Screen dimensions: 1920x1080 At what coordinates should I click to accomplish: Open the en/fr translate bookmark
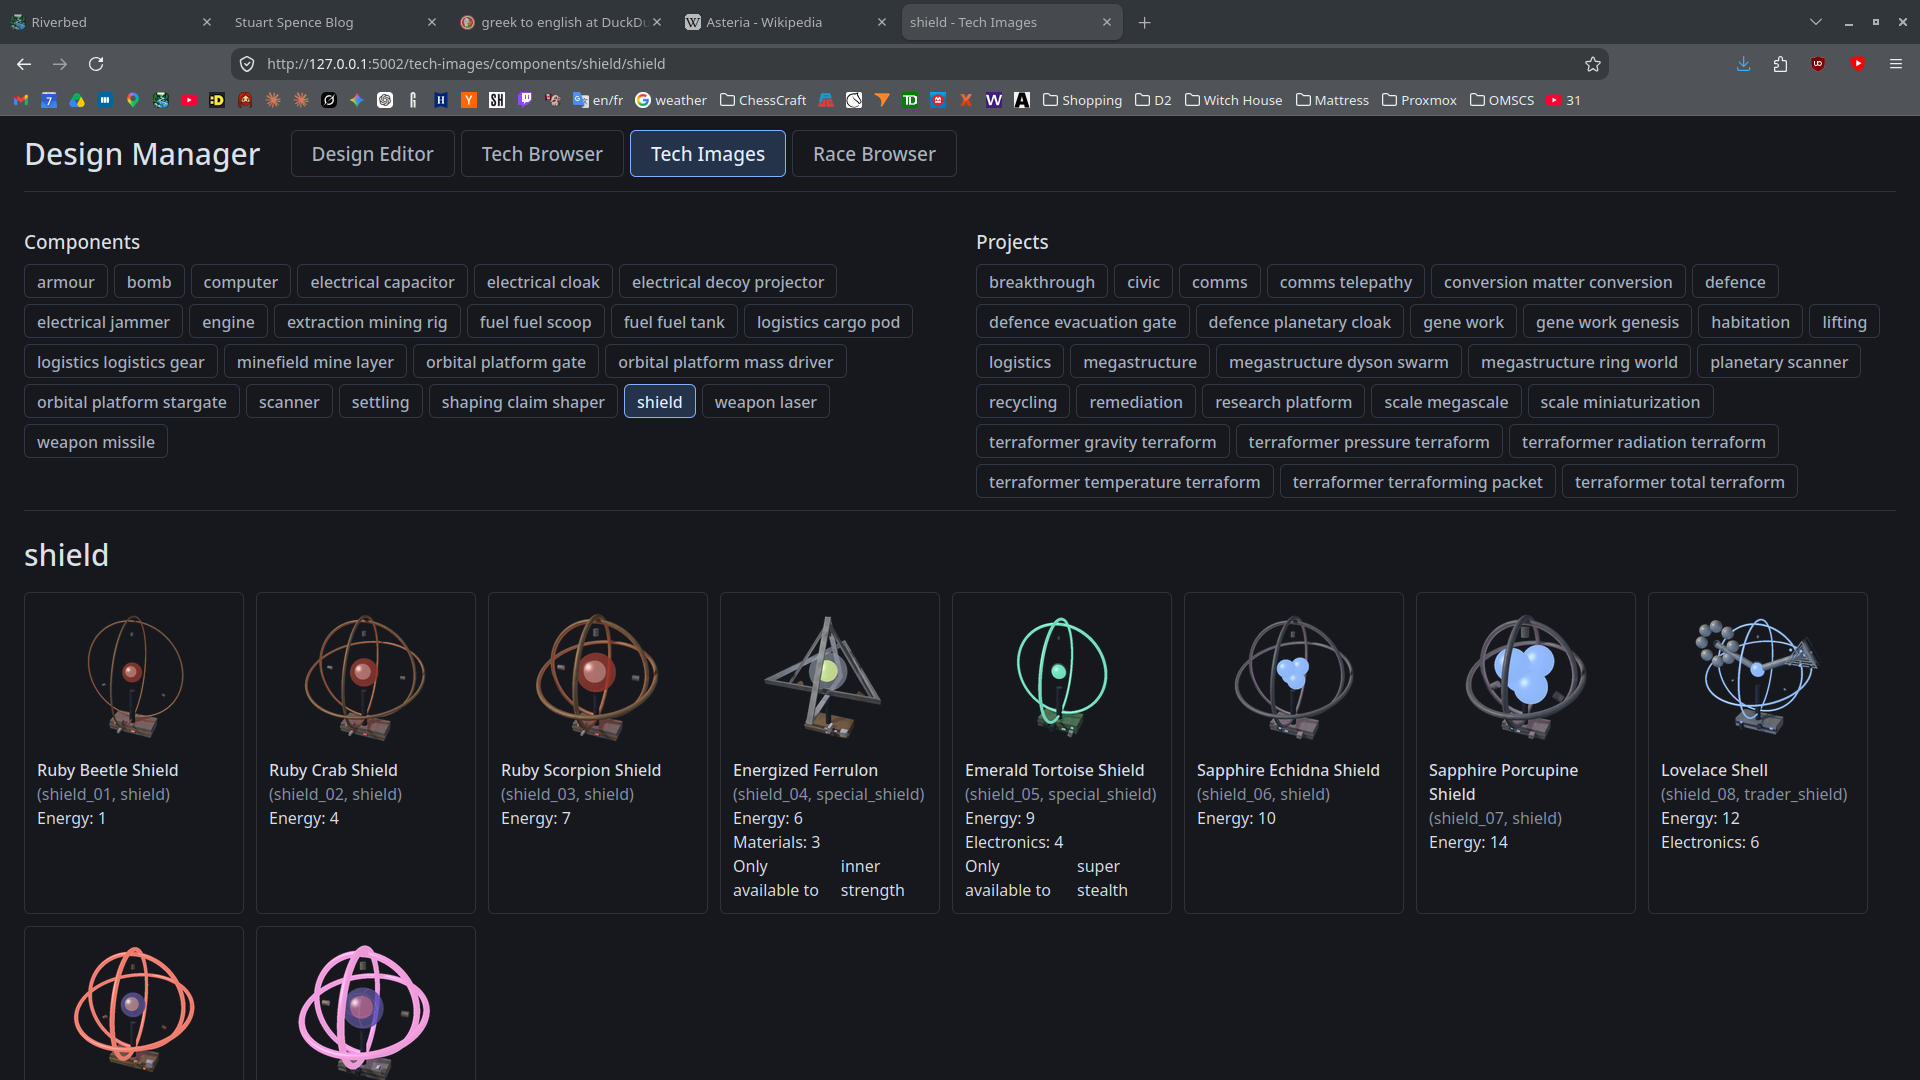(598, 100)
